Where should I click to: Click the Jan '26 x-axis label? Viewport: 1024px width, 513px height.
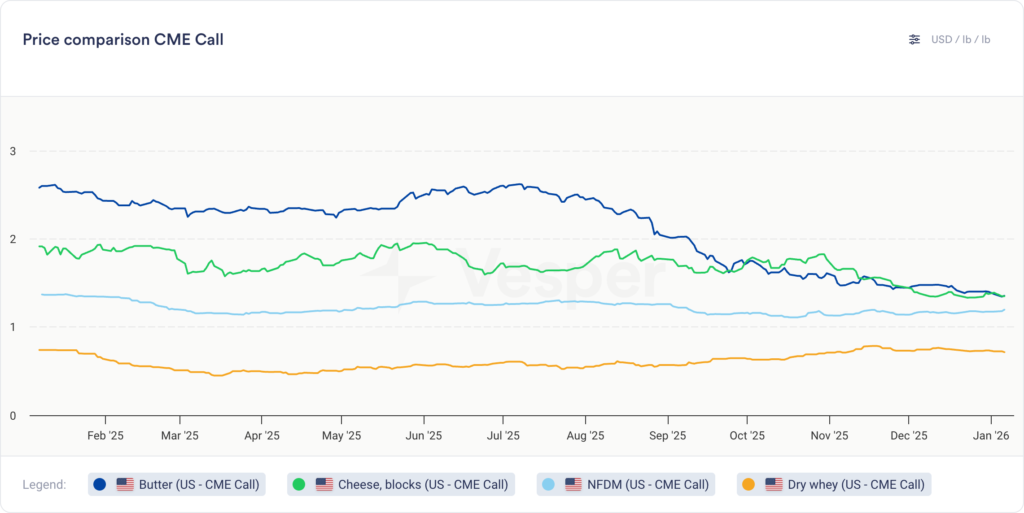(x=990, y=436)
